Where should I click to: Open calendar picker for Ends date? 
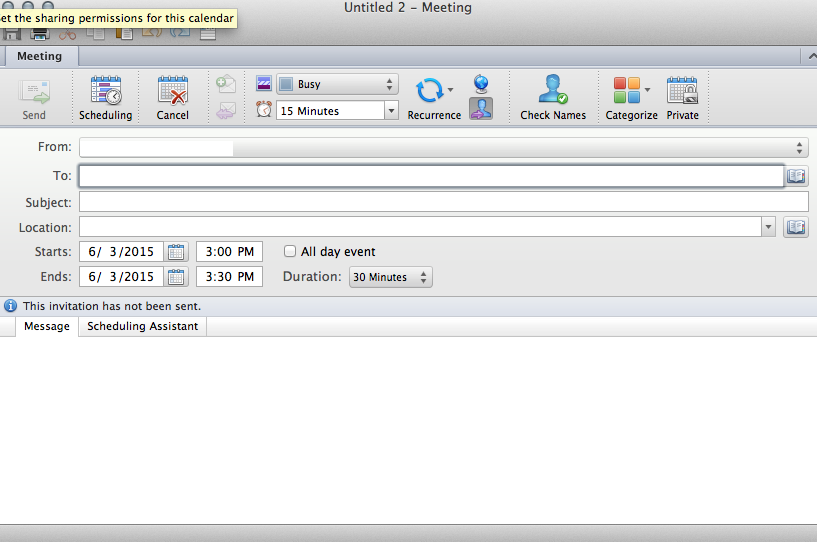coord(176,277)
